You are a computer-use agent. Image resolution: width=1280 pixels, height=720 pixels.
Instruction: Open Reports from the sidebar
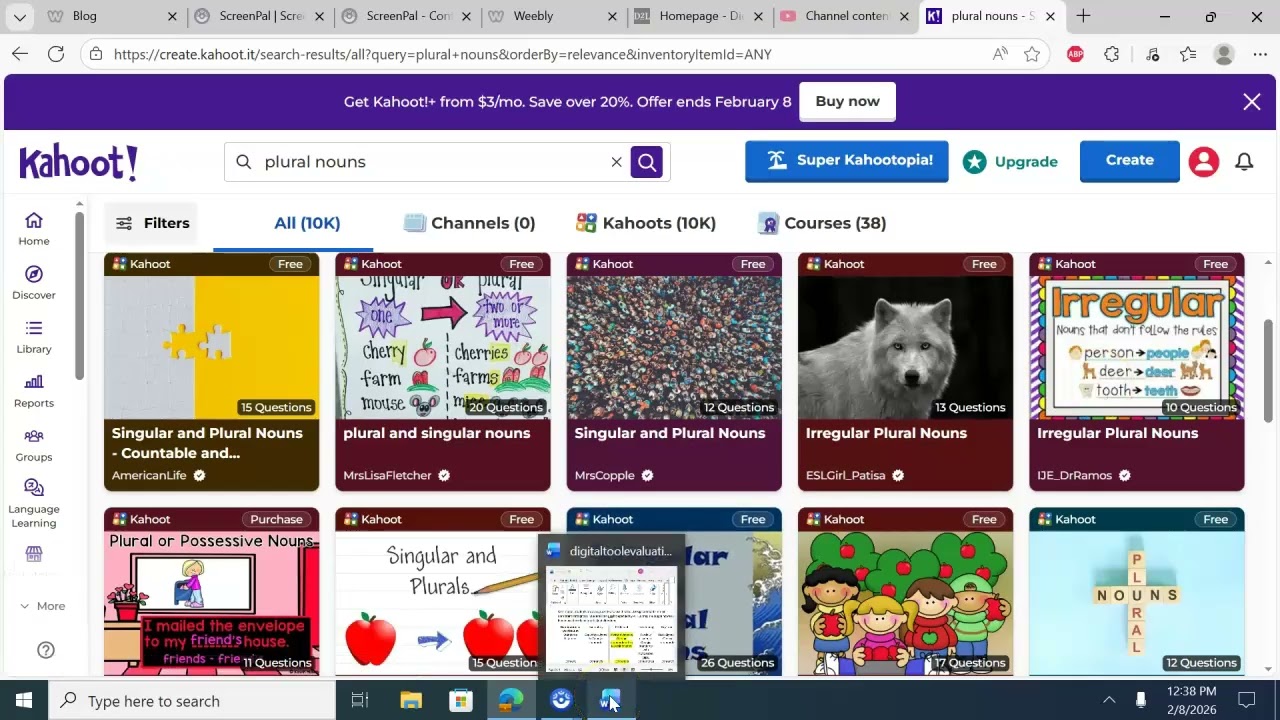tap(34, 391)
